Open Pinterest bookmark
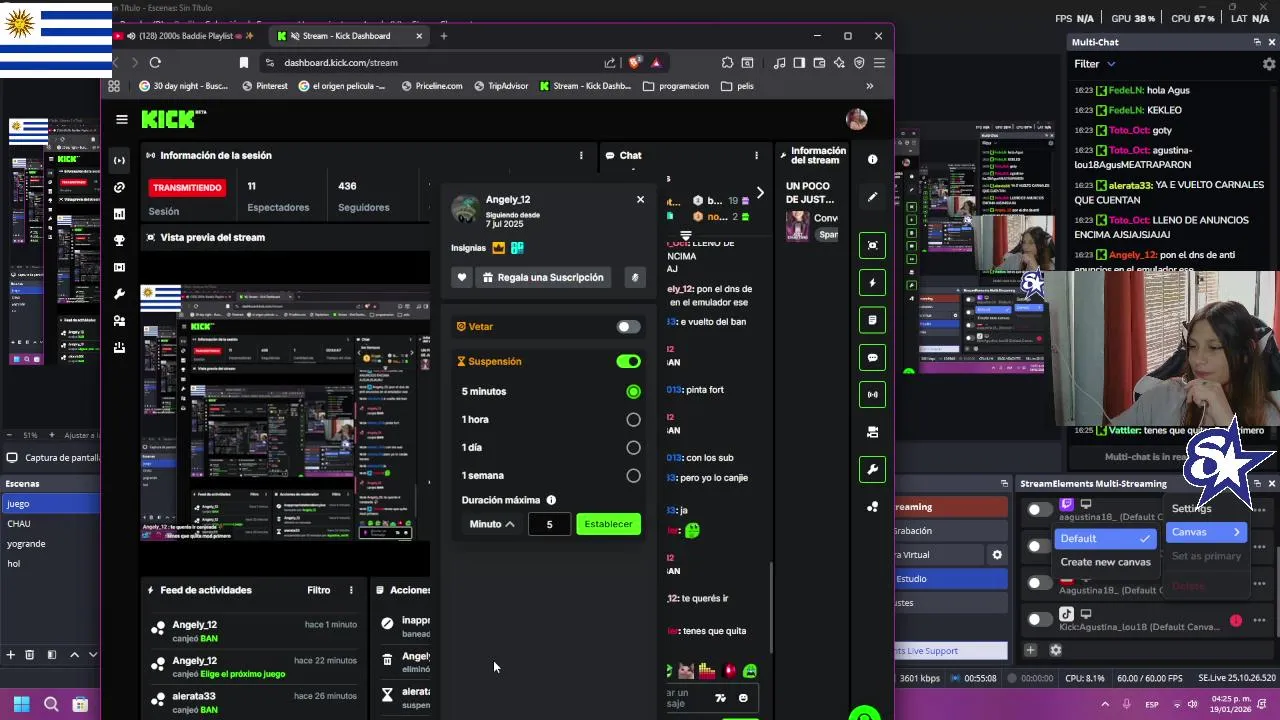The image size is (1280, 720). [264, 86]
